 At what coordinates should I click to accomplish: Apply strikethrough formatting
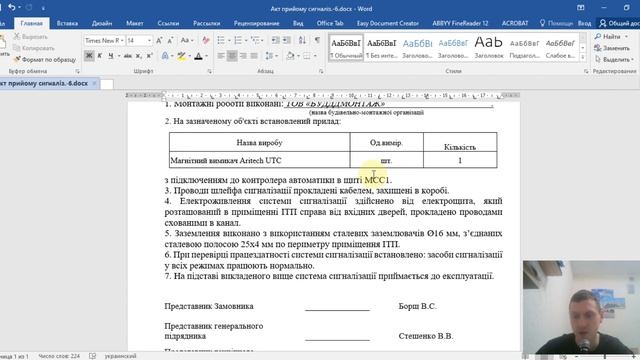(x=128, y=56)
